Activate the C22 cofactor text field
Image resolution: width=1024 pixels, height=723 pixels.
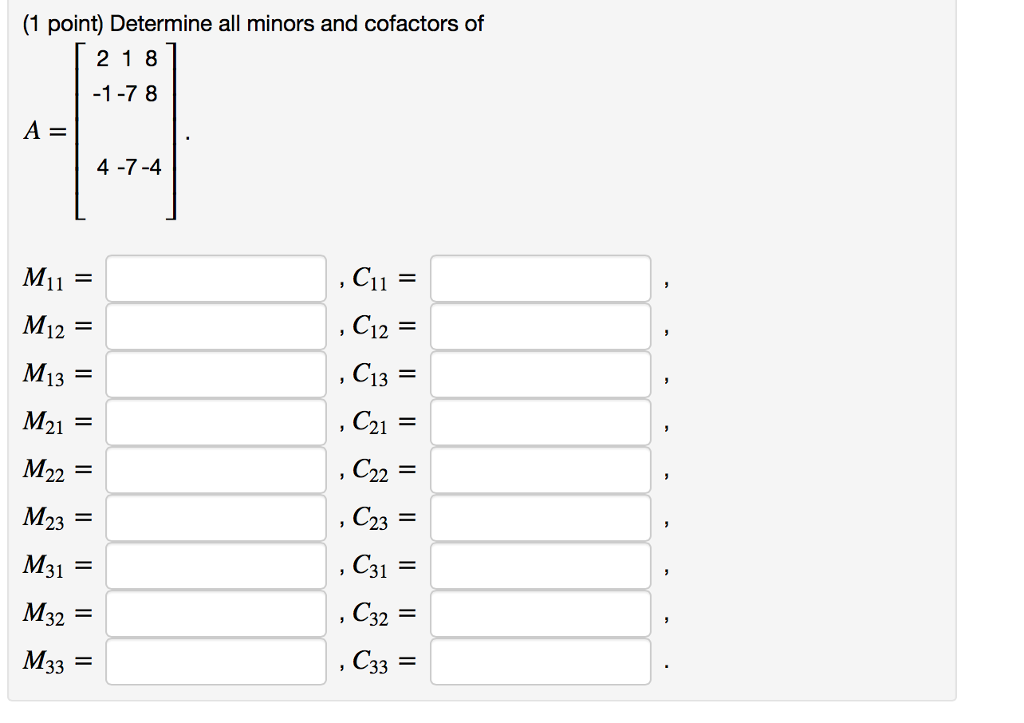[541, 471]
